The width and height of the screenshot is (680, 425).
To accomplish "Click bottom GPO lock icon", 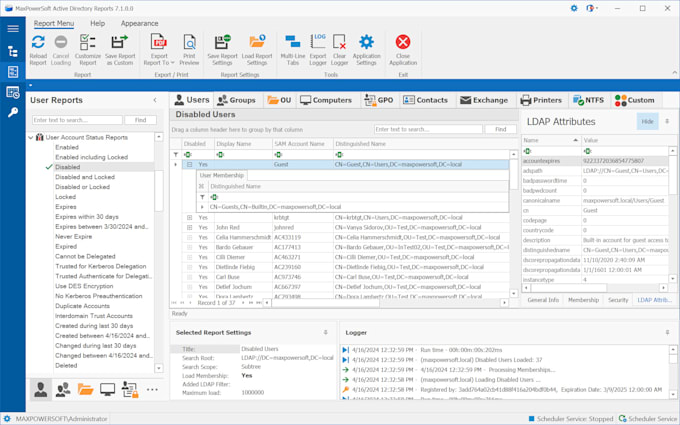I will click(130, 389).
